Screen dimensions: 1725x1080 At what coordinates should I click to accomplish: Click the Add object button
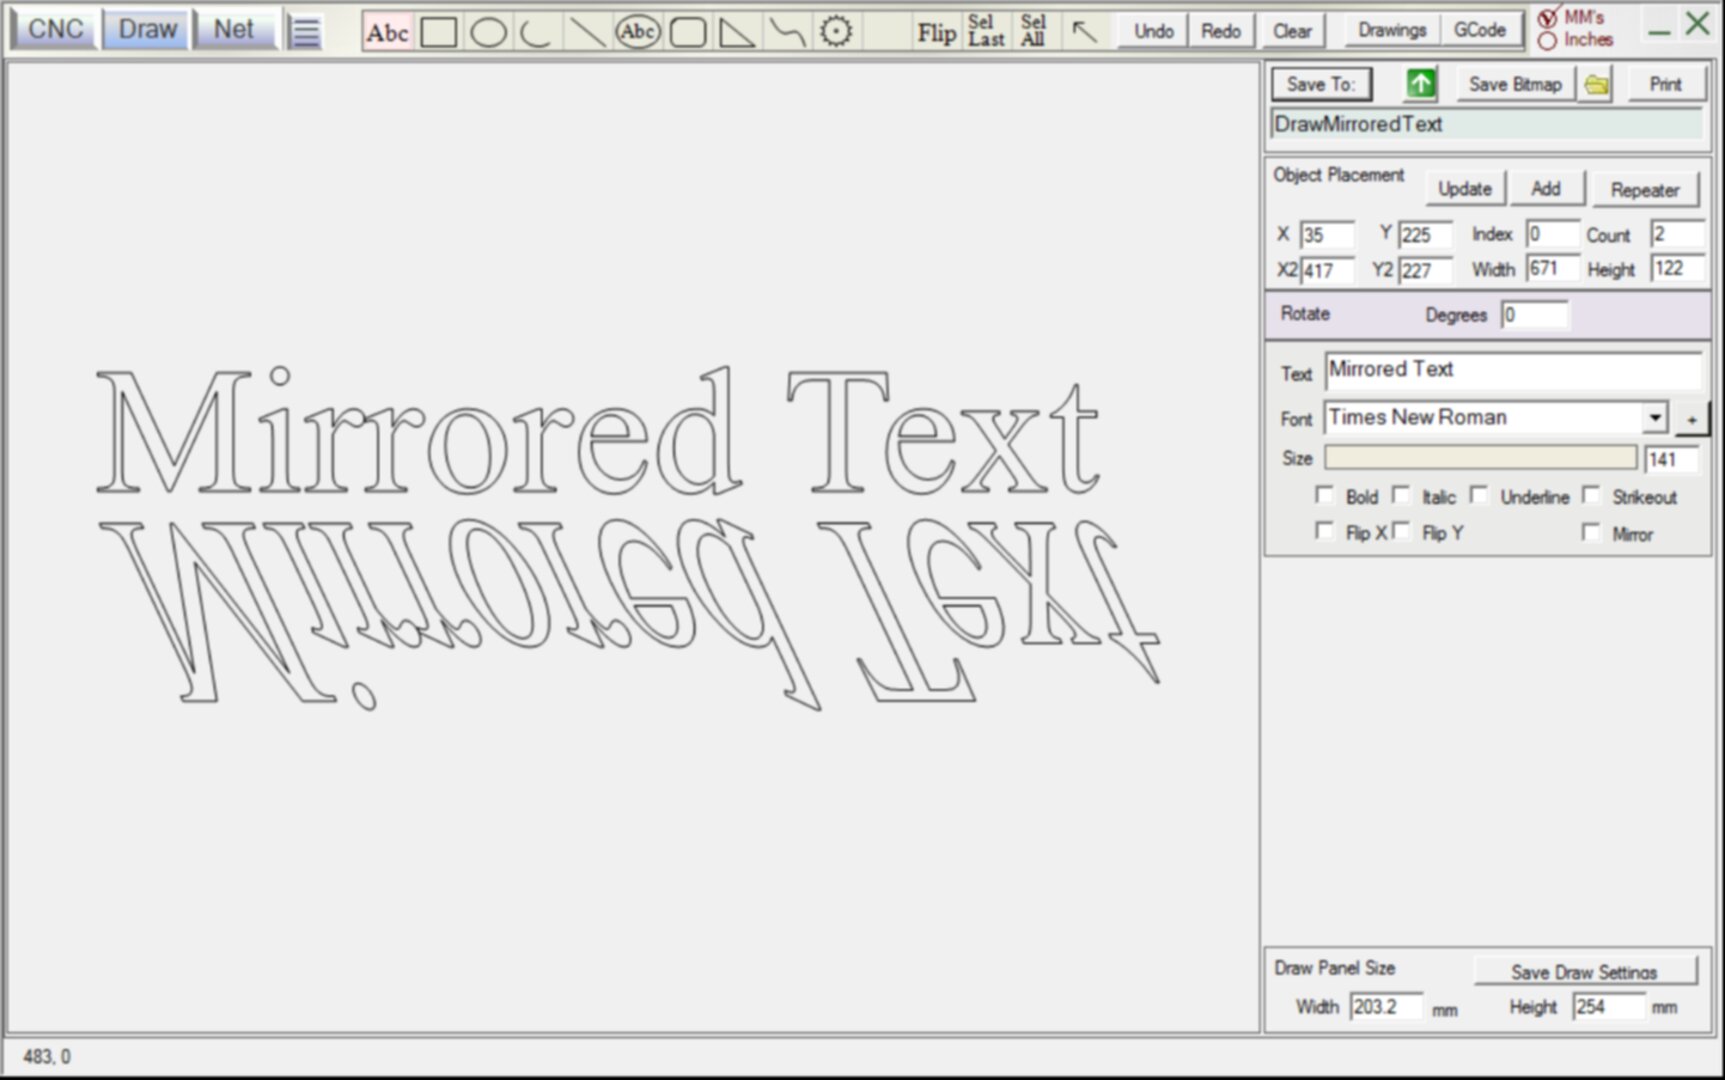[1545, 189]
